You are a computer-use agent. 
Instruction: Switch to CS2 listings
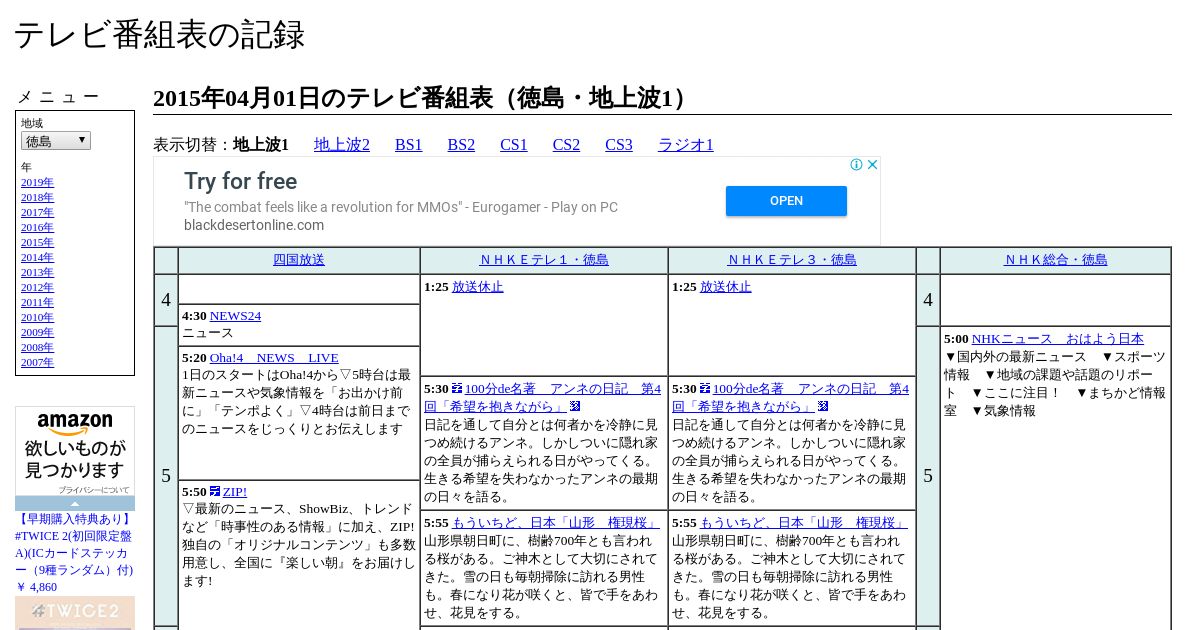[566, 145]
